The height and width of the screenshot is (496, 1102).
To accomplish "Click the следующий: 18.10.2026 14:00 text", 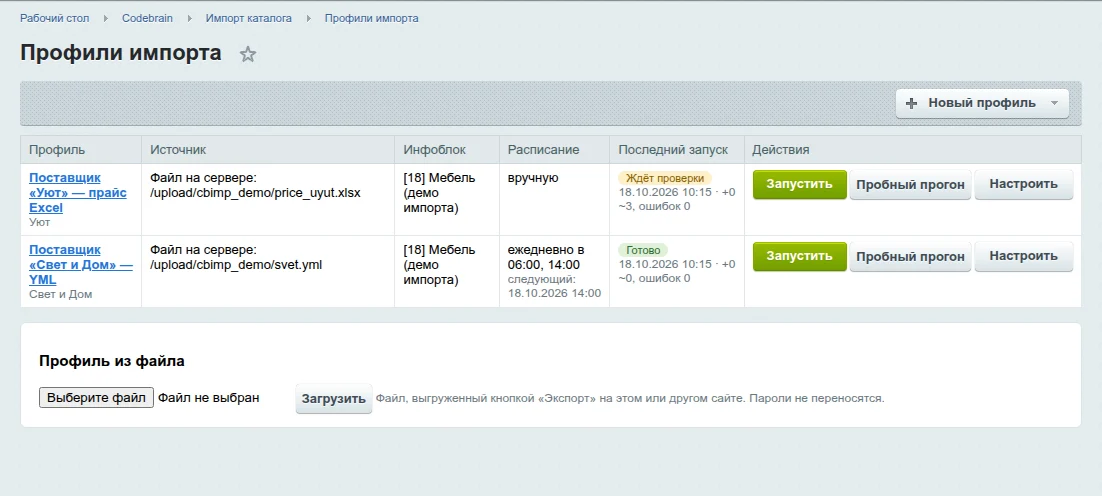I will (554, 286).
